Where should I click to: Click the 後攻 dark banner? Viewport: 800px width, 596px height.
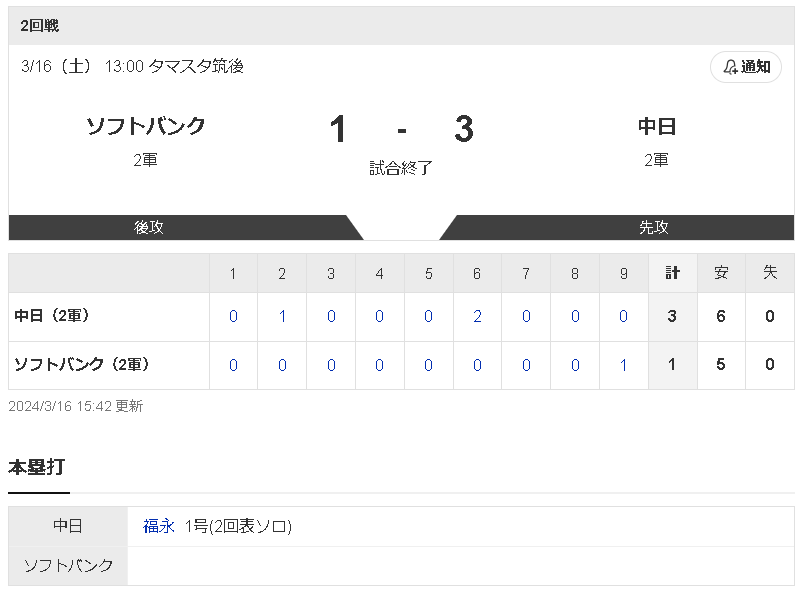(150, 227)
